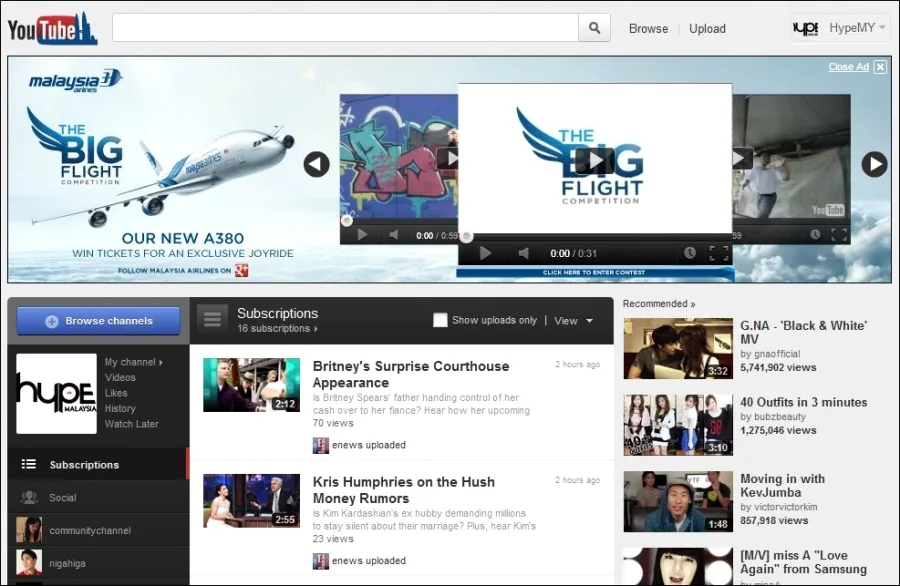
Task: Mute the ad video's volume
Action: pos(524,253)
